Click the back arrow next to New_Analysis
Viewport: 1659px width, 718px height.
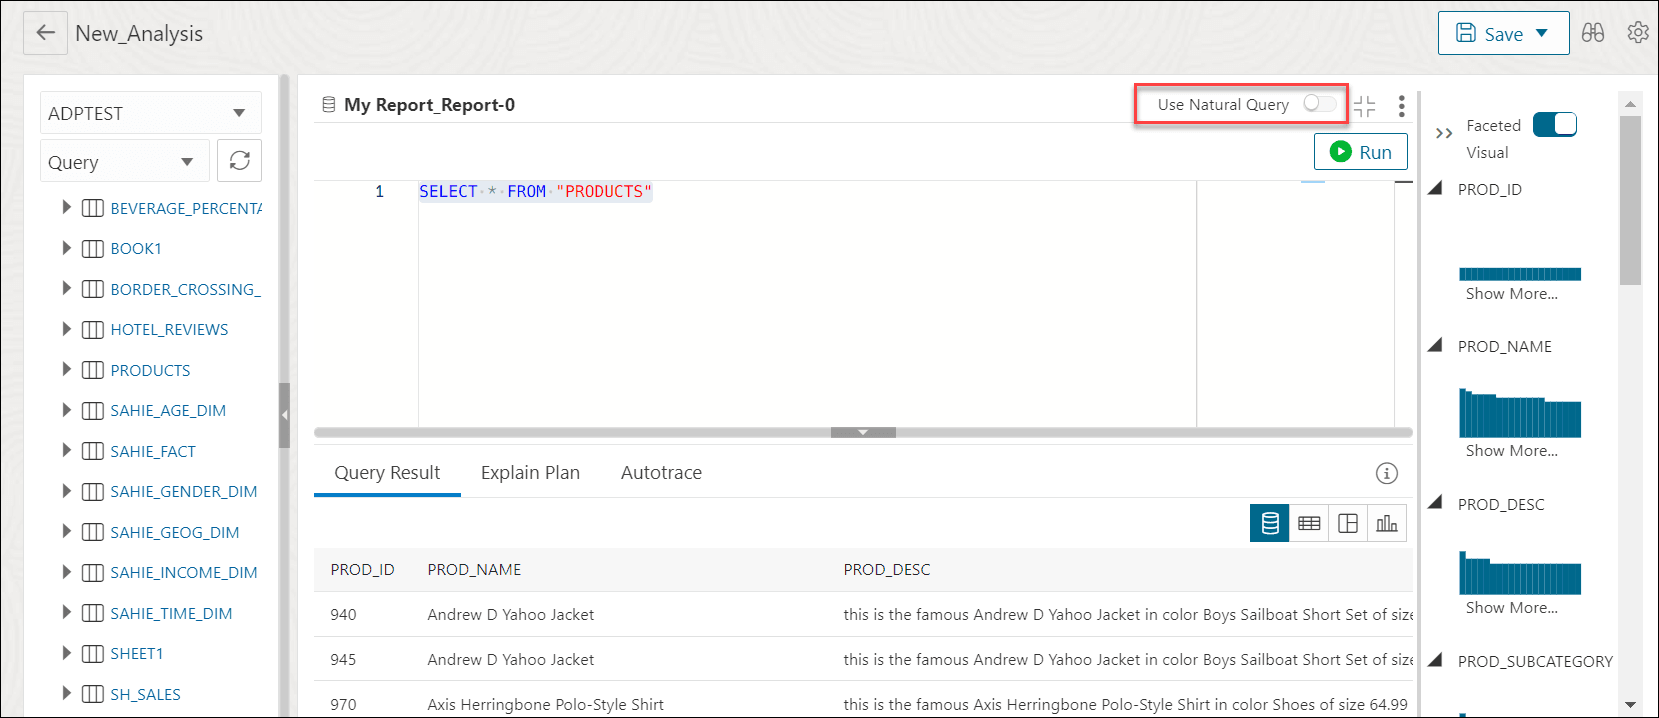[x=45, y=33]
